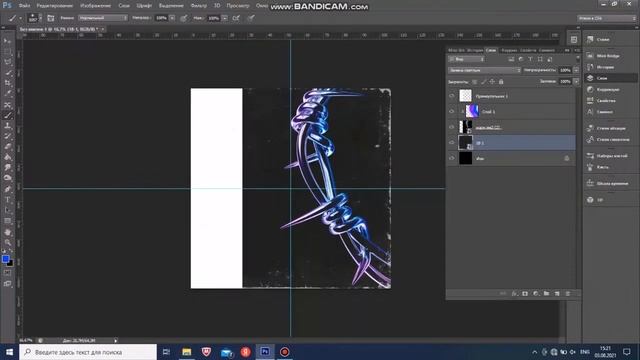The width and height of the screenshot is (640, 360).
Task: Create a new layer in Layers panel
Action: pyautogui.click(x=557, y=293)
